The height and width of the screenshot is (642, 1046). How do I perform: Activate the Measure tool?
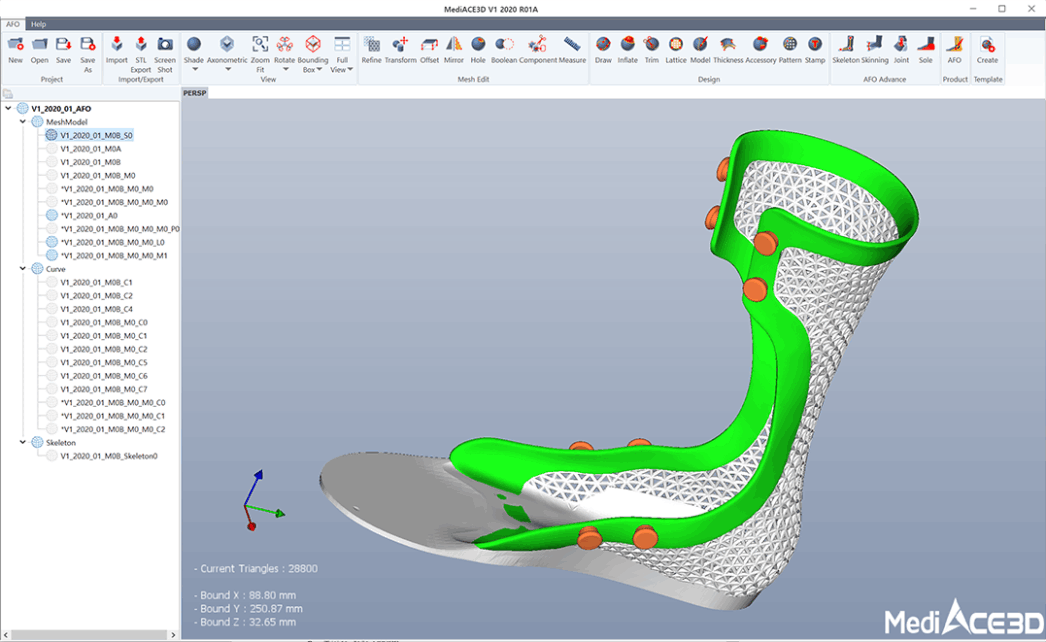pyautogui.click(x=572, y=45)
